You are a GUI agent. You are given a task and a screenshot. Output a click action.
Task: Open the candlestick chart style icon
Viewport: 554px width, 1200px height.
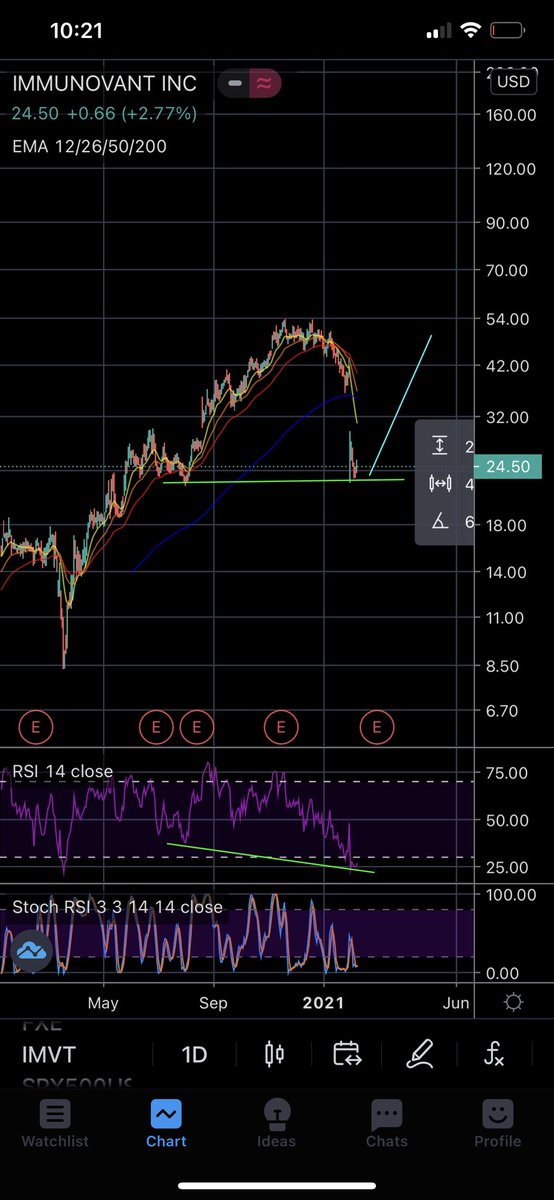click(274, 1053)
